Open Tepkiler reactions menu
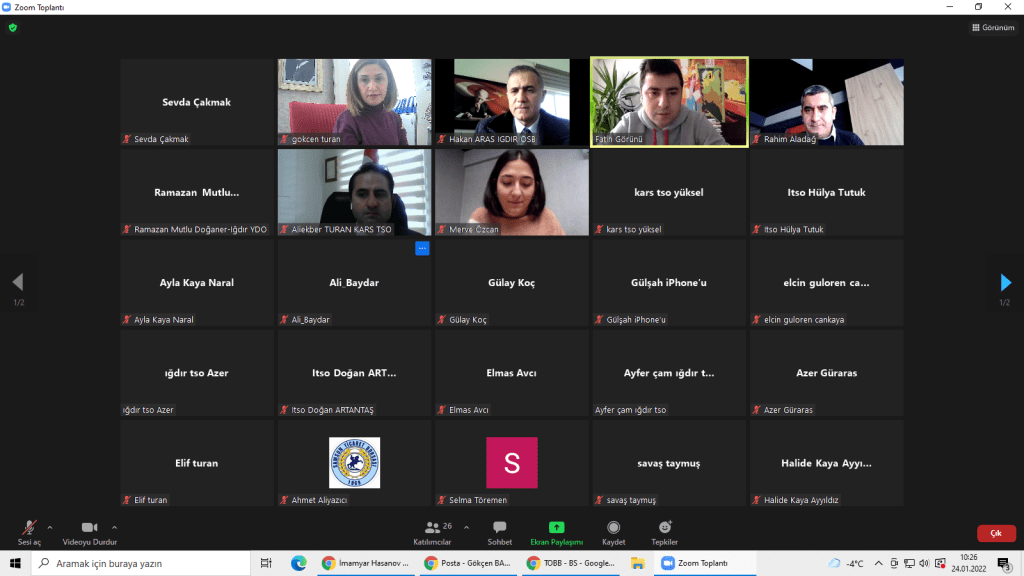This screenshot has width=1024, height=576. pyautogui.click(x=665, y=532)
